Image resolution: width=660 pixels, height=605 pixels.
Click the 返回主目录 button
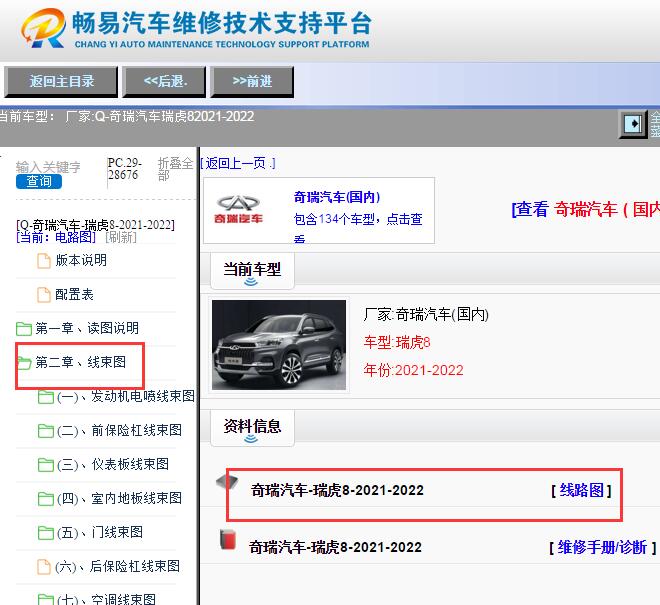pyautogui.click(x=61, y=81)
